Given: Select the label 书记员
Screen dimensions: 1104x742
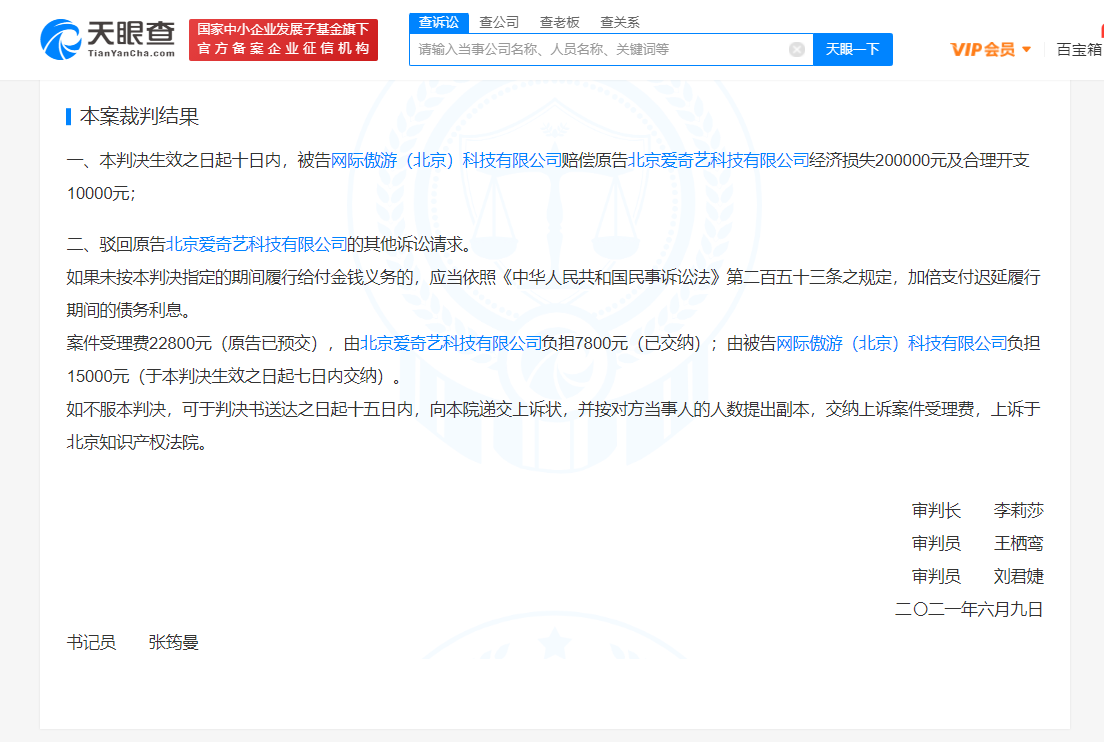Looking at the screenshot, I should click(x=91, y=643).
